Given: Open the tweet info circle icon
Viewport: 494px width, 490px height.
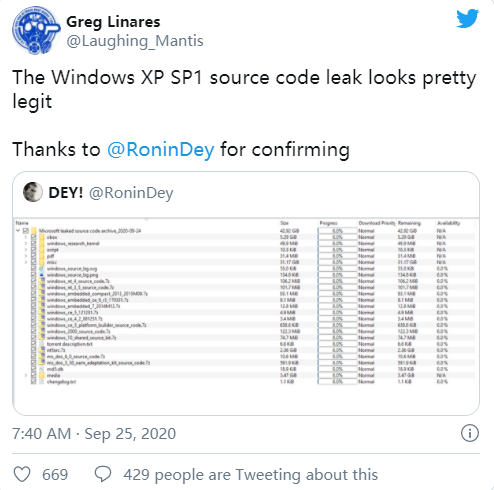Looking at the screenshot, I should pyautogui.click(x=470, y=433).
